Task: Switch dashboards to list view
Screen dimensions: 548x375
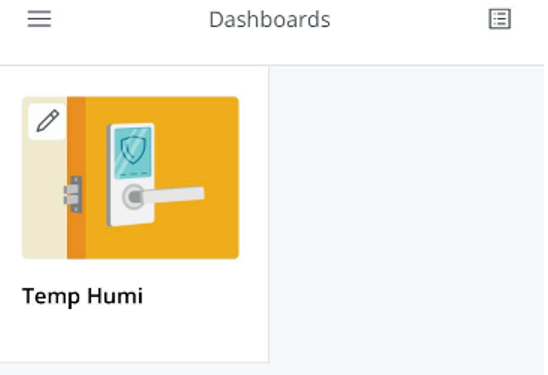Action: click(x=499, y=19)
